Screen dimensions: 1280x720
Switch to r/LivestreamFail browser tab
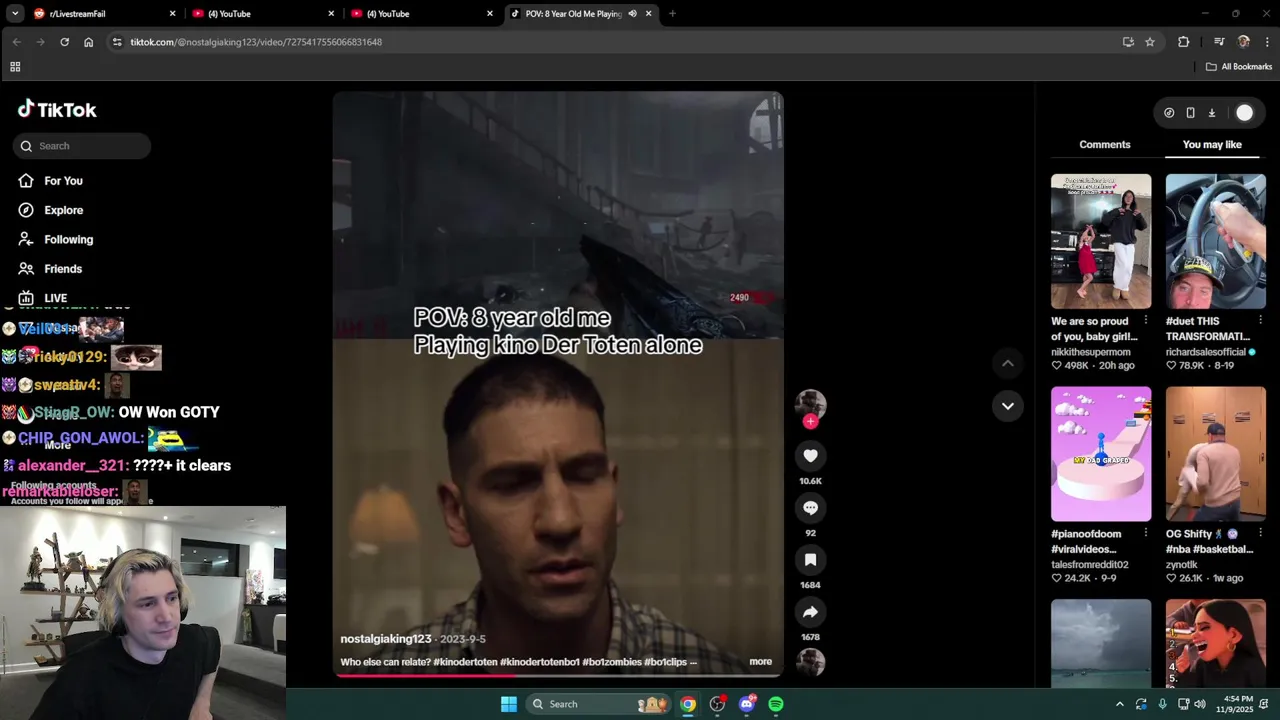pos(103,14)
